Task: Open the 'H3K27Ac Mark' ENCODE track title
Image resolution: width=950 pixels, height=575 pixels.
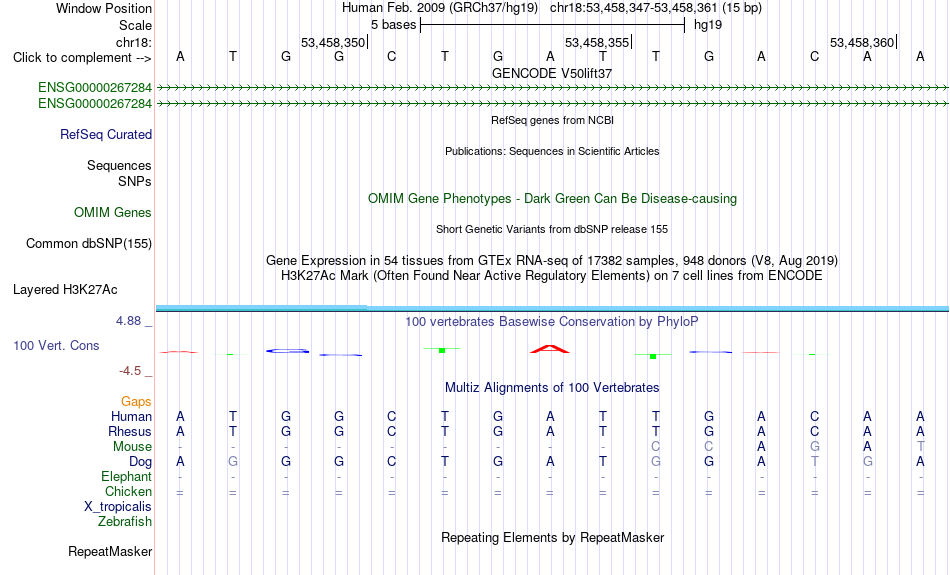Action: pyautogui.click(x=552, y=276)
